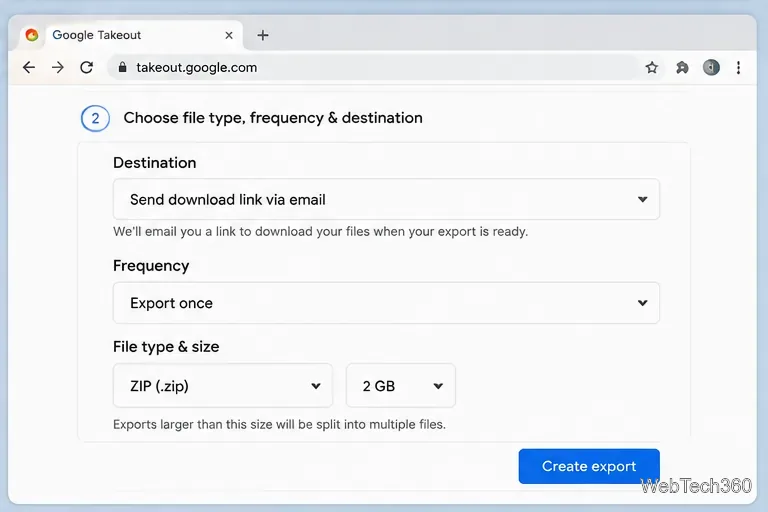Open the 2 GB size dropdown
768x512 pixels.
(x=401, y=386)
